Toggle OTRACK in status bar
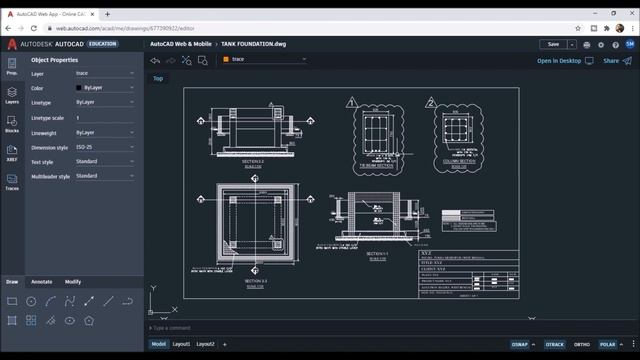640x360 pixels. click(x=554, y=344)
